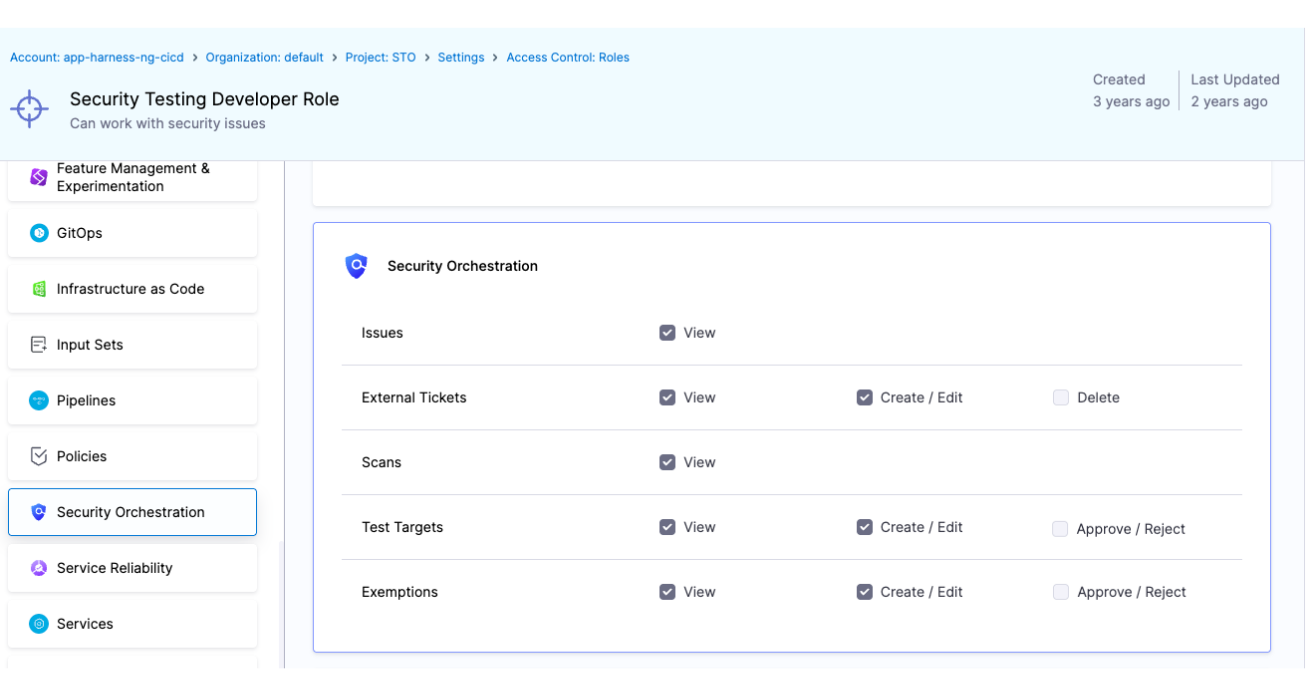Click the Services icon in sidebar

tap(39, 624)
